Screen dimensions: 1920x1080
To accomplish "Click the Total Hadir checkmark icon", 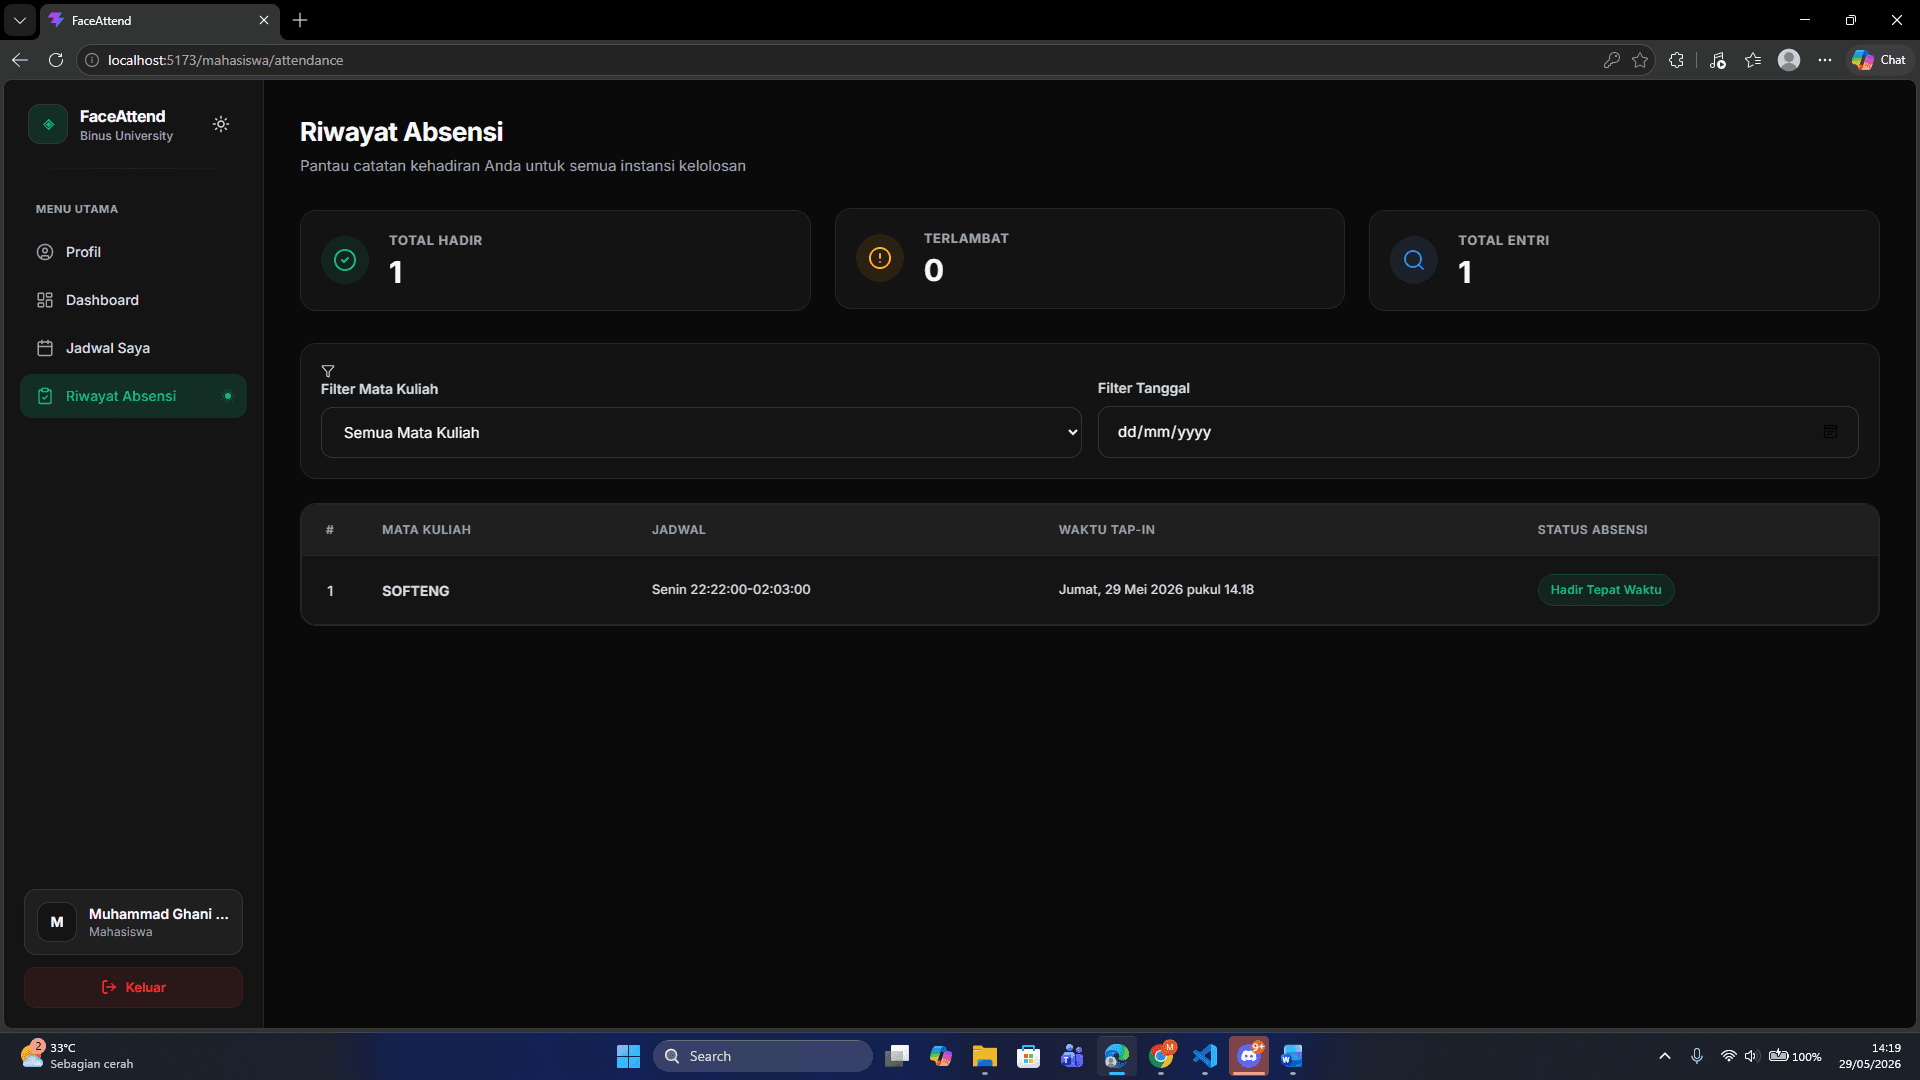I will point(345,260).
